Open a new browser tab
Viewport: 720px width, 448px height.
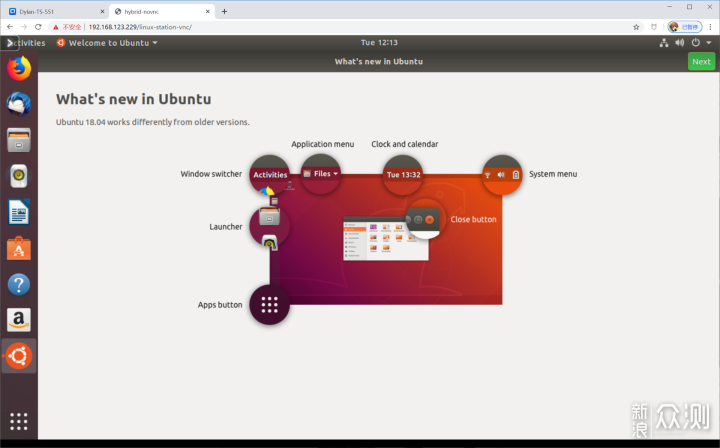224,11
